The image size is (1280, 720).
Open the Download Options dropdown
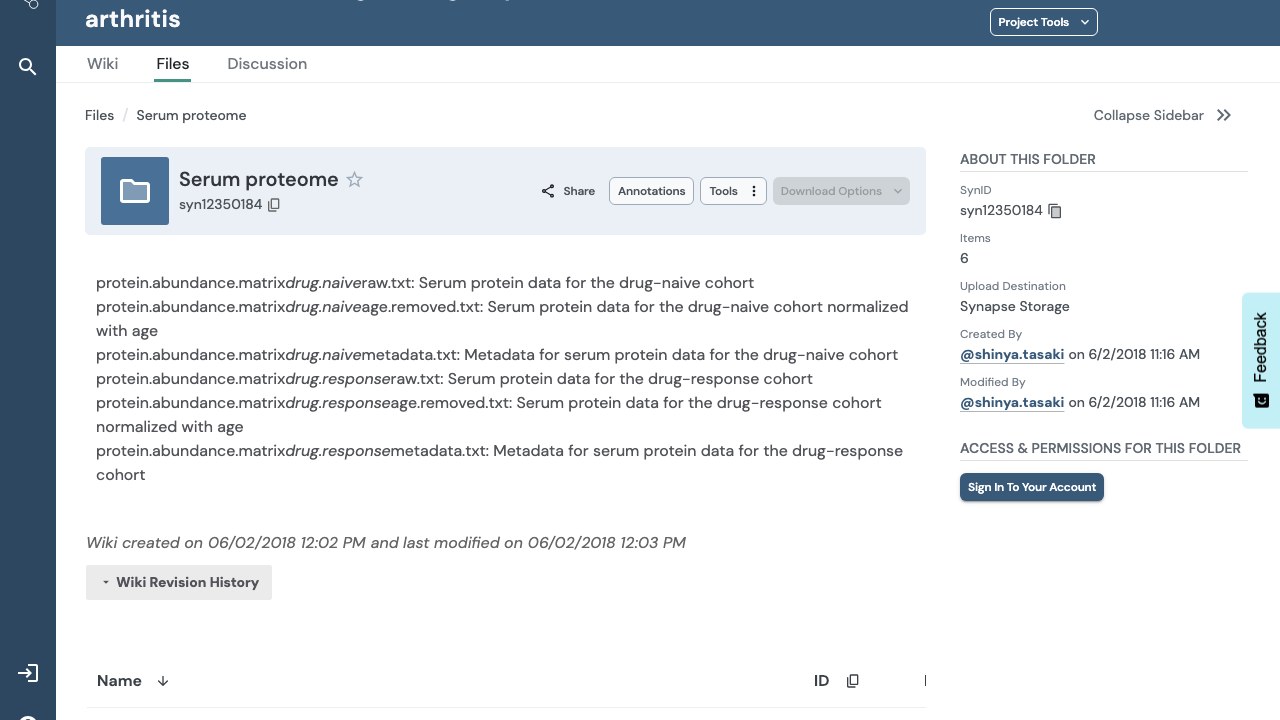point(841,191)
